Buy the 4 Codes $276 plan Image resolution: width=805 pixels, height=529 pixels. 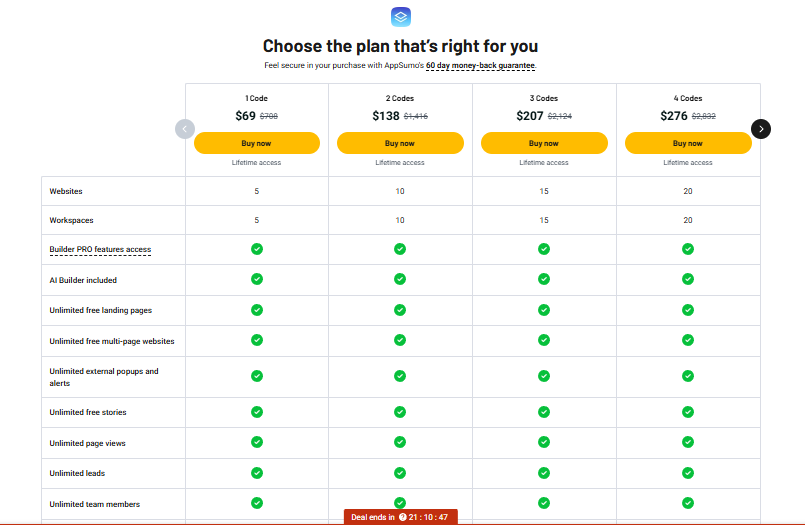coord(688,143)
